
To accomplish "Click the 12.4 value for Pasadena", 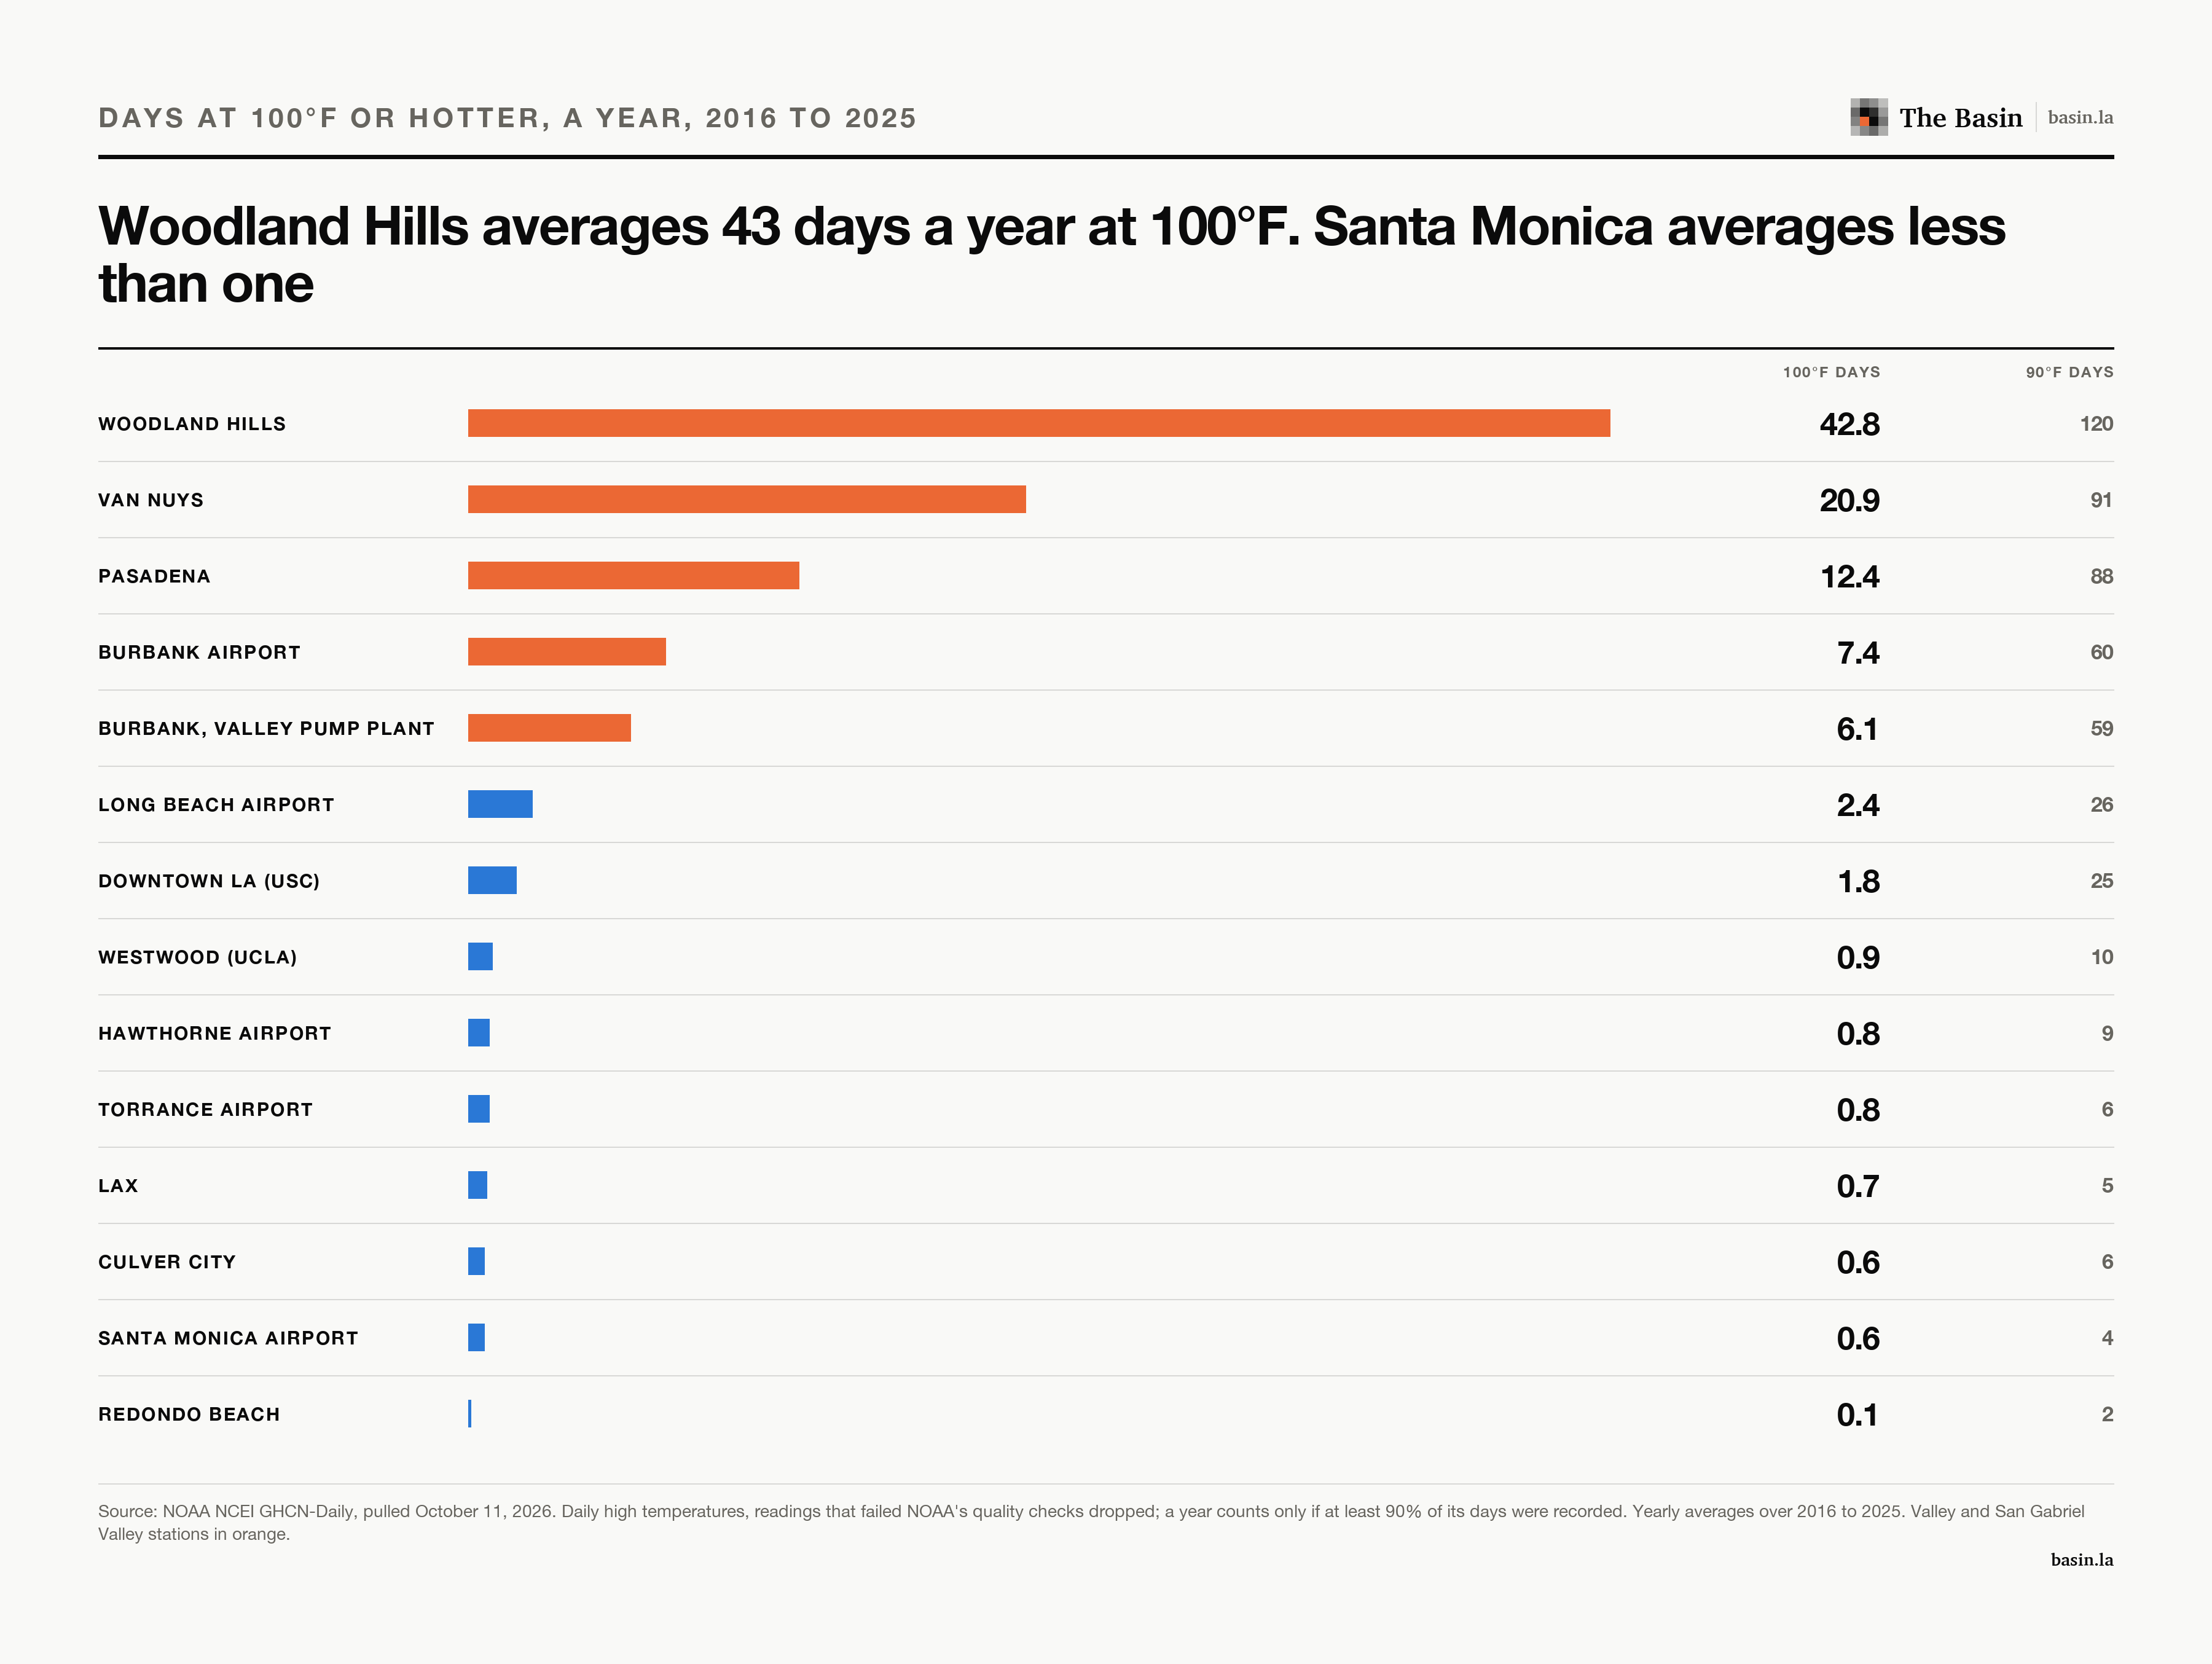I will point(1849,576).
